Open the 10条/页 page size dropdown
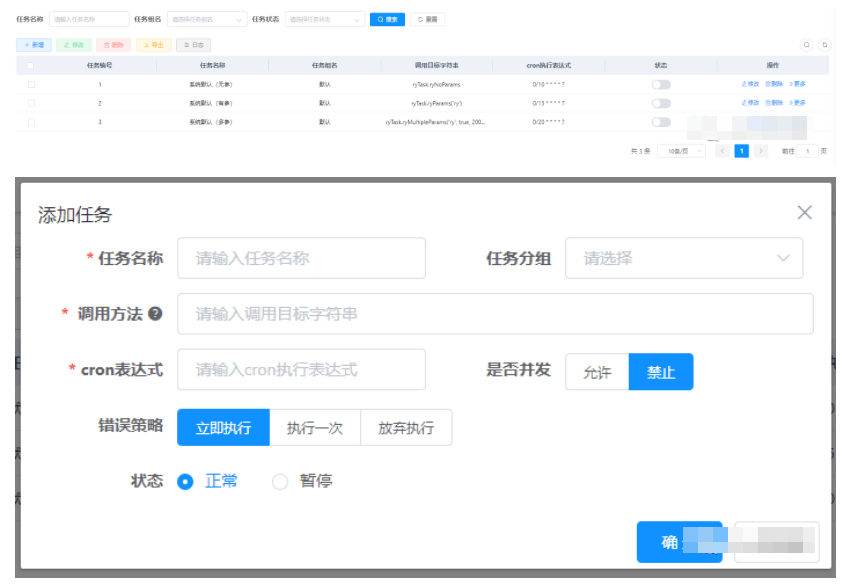 tap(681, 151)
